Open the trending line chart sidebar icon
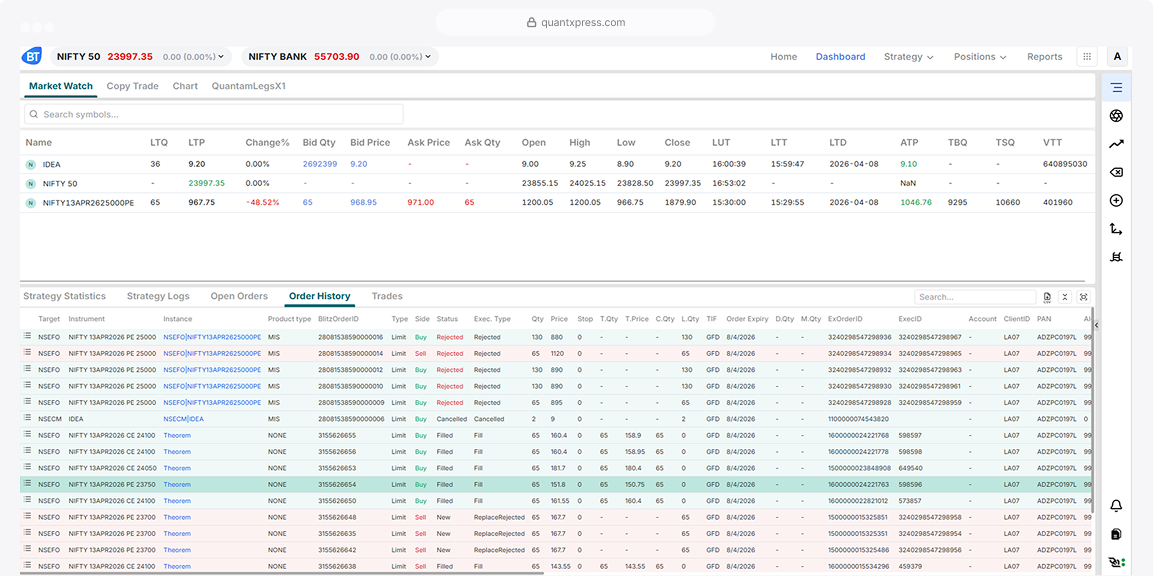The image size is (1153, 577). (x=1116, y=144)
